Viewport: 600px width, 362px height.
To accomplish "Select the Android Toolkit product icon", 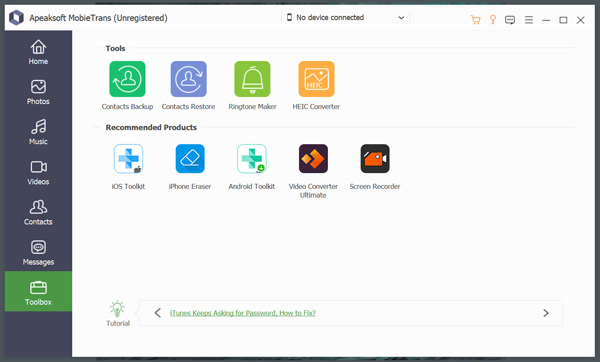I will 252,159.
